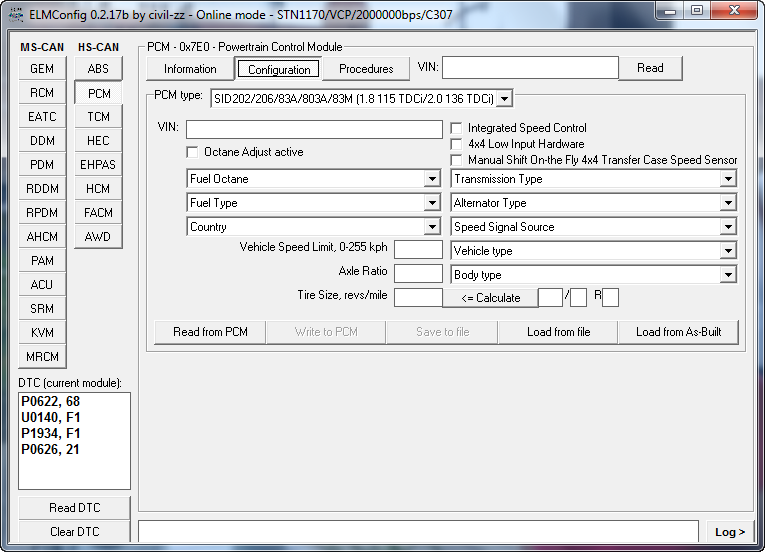Image resolution: width=765 pixels, height=552 pixels.
Task: Select the GEM module
Action: [x=42, y=69]
